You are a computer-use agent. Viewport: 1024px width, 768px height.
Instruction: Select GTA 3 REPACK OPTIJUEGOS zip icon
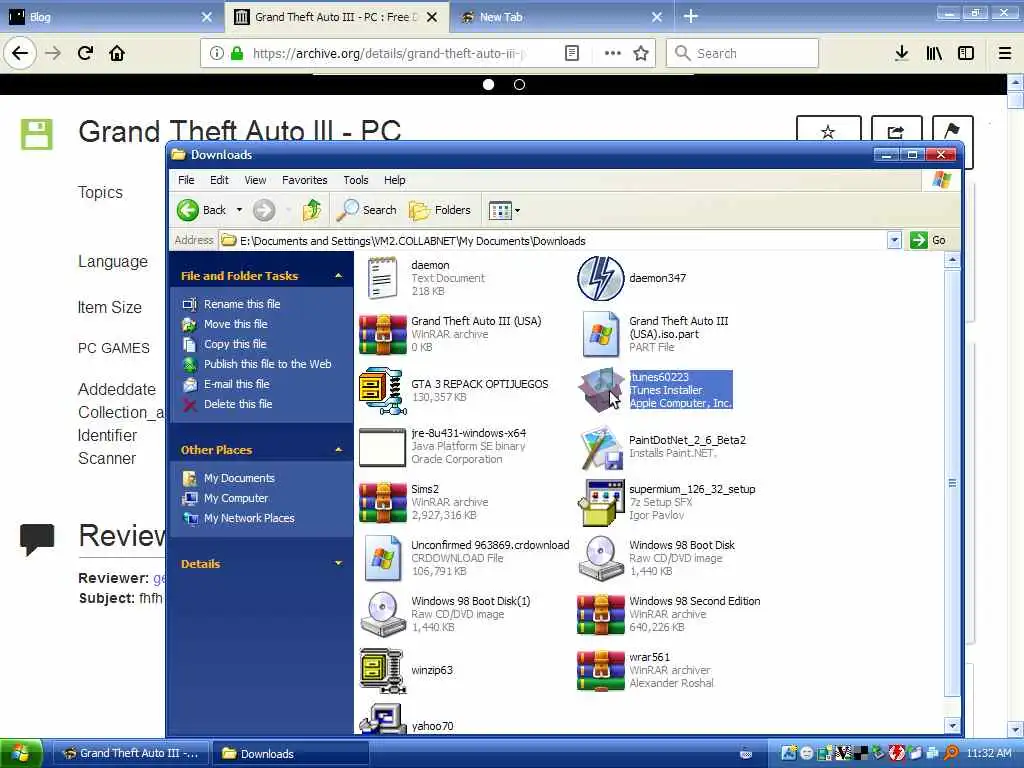tap(383, 391)
